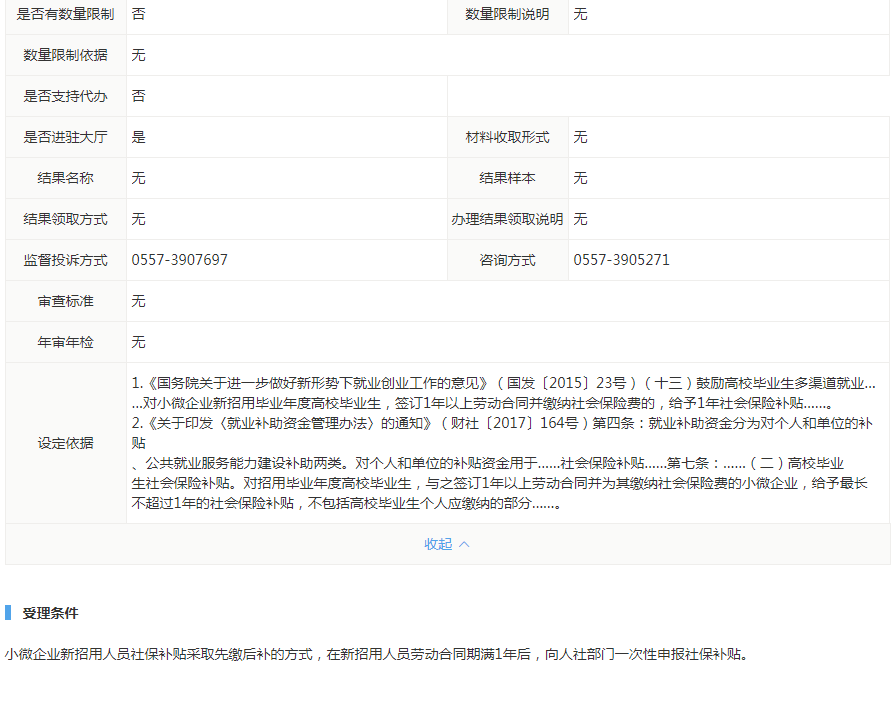Click the 监督投诉方式 phone number 0557-3907697
This screenshot has height=715, width=895.
(x=180, y=260)
